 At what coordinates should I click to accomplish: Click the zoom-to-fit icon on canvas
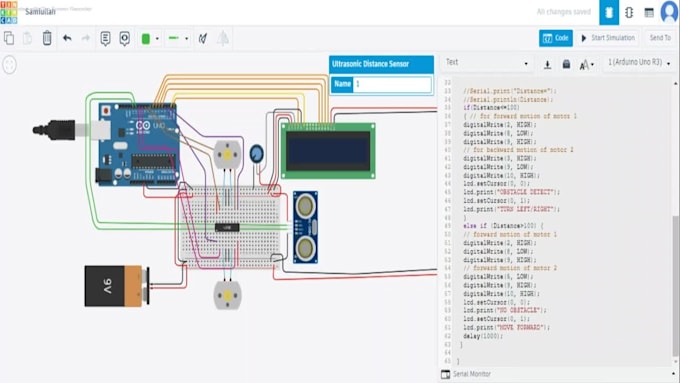coord(10,65)
